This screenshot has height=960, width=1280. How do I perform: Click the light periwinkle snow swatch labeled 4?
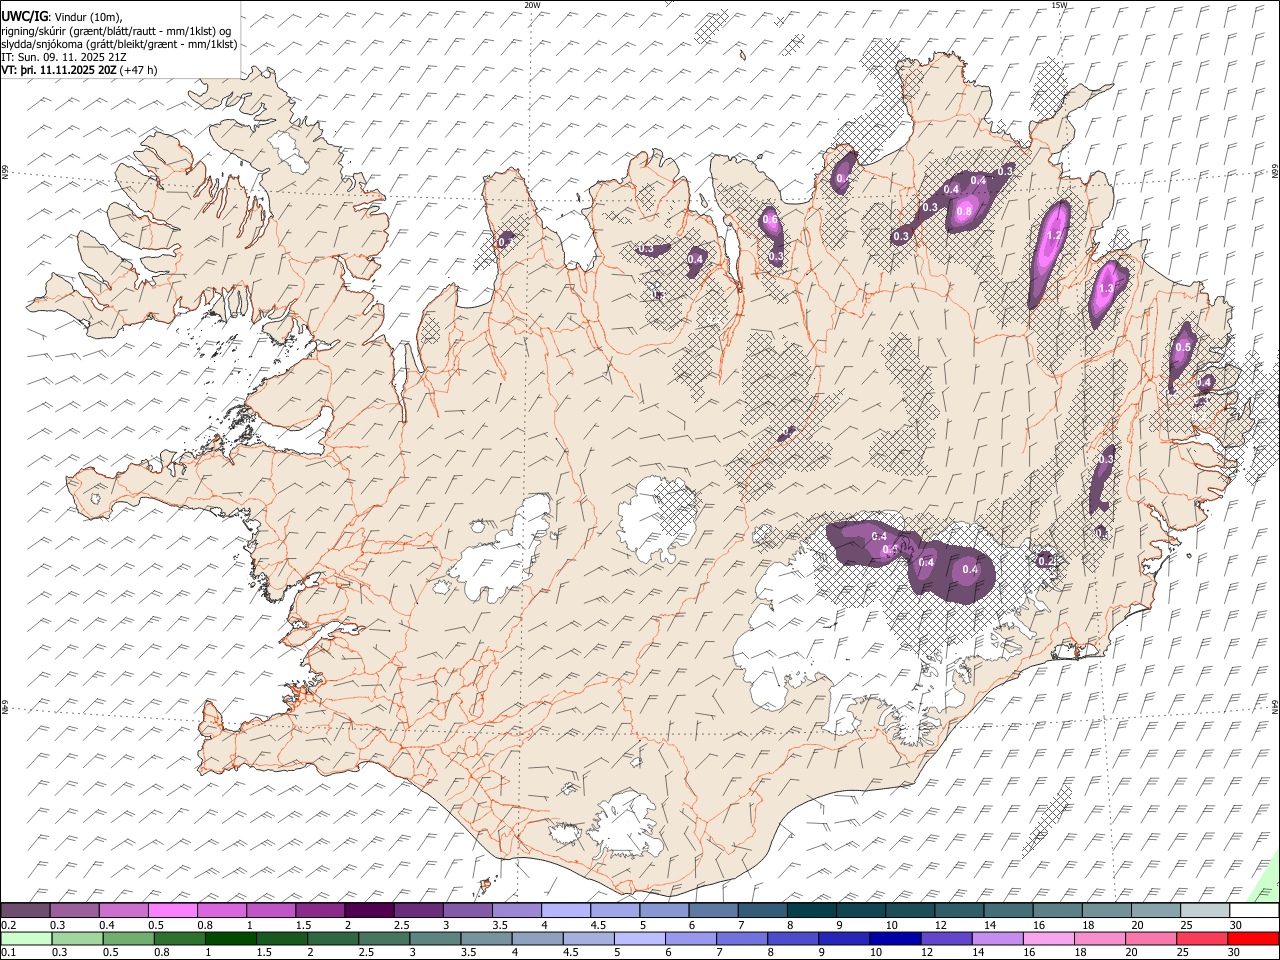pos(566,911)
